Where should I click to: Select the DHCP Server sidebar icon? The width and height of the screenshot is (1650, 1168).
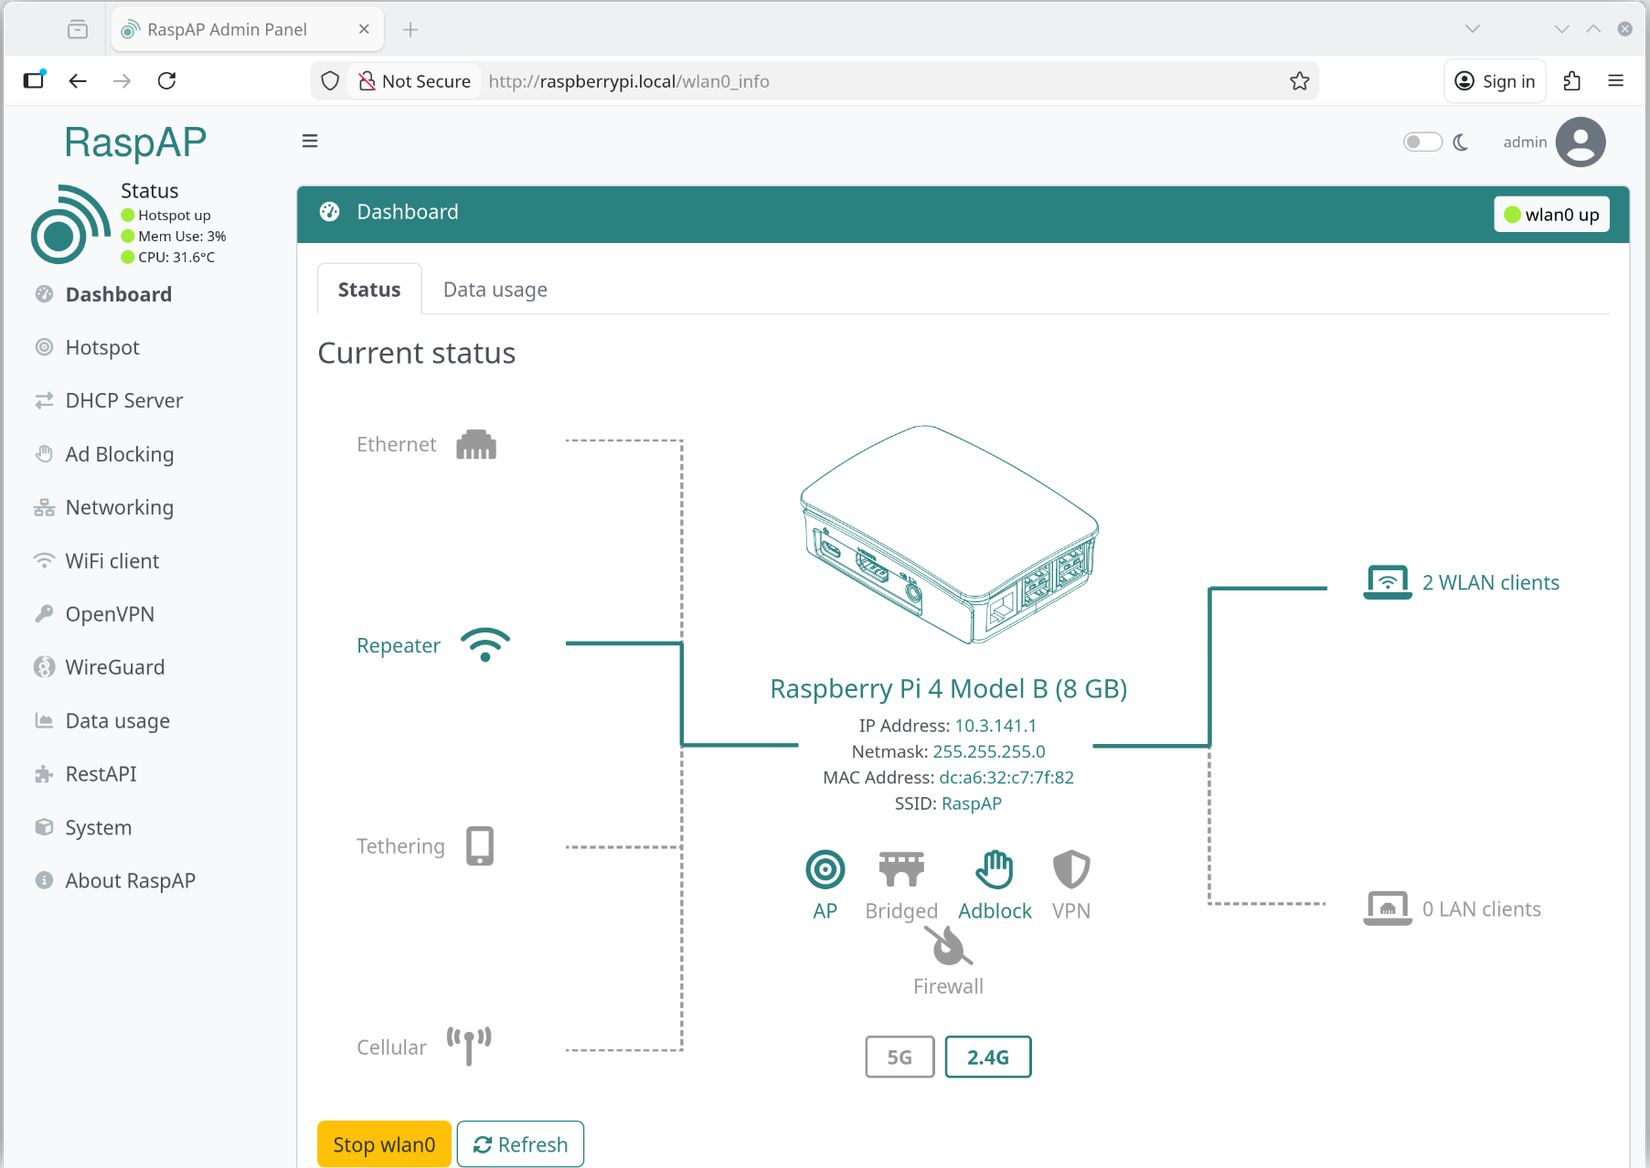click(x=43, y=400)
